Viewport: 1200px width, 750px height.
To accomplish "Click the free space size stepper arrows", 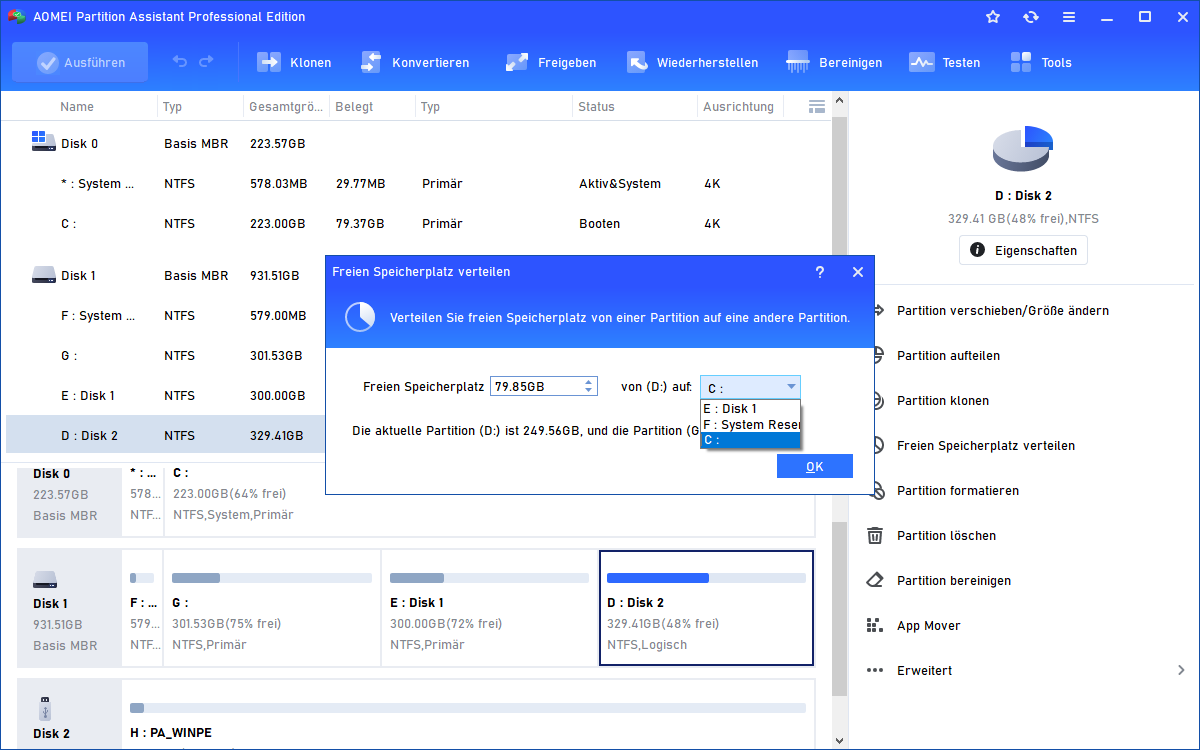I will [x=589, y=386].
